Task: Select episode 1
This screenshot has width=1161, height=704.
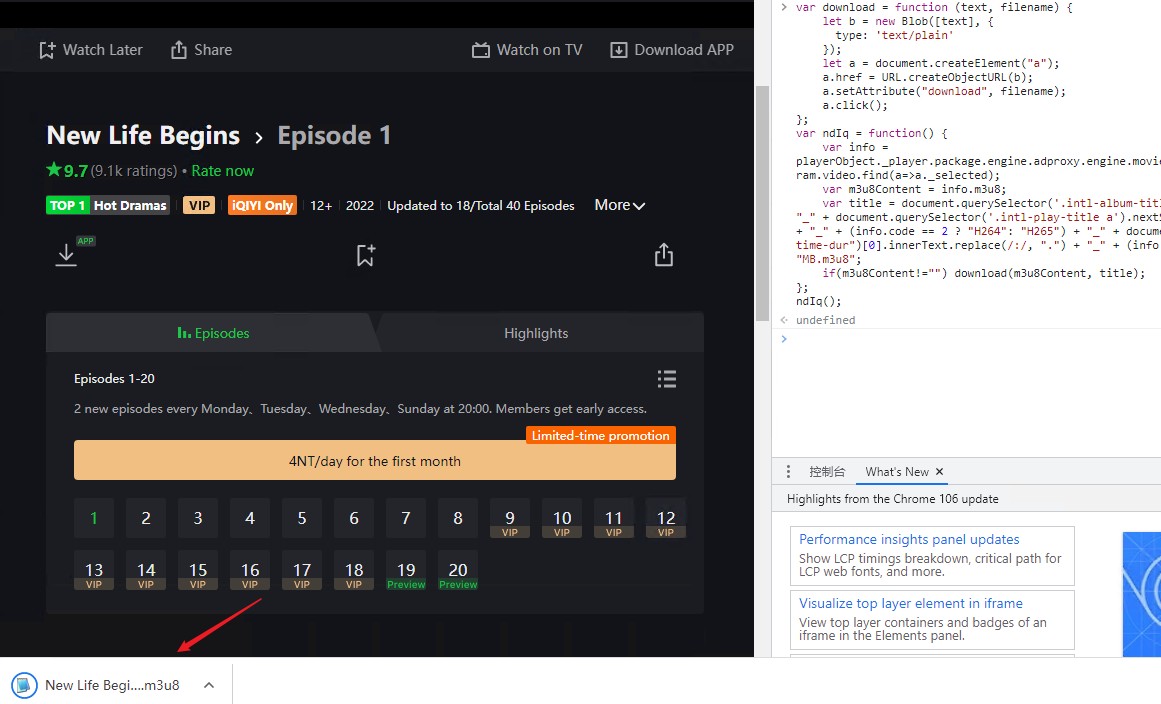Action: coord(94,517)
